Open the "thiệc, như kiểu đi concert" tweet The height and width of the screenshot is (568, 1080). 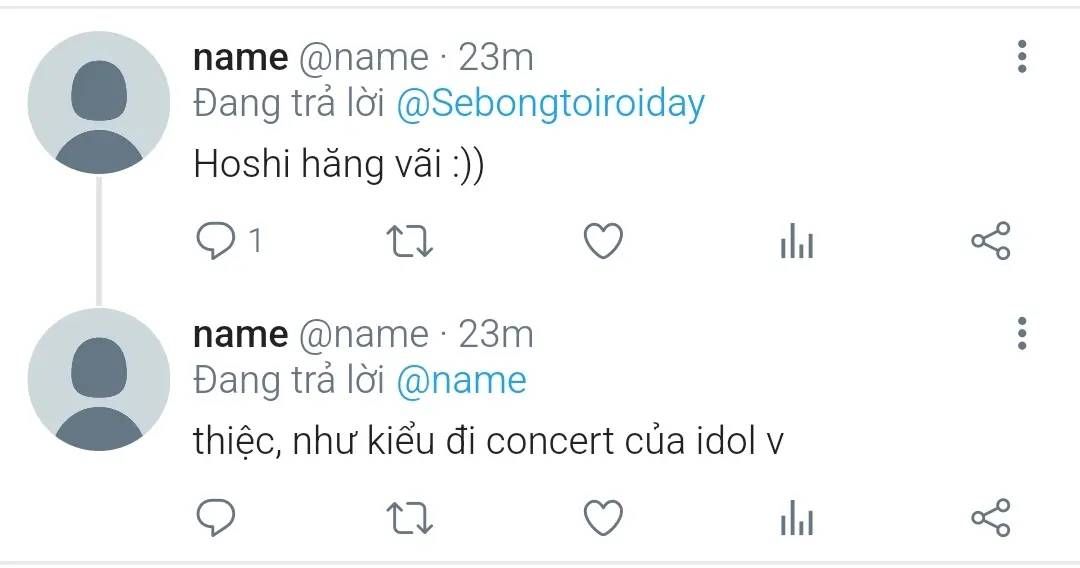point(488,441)
